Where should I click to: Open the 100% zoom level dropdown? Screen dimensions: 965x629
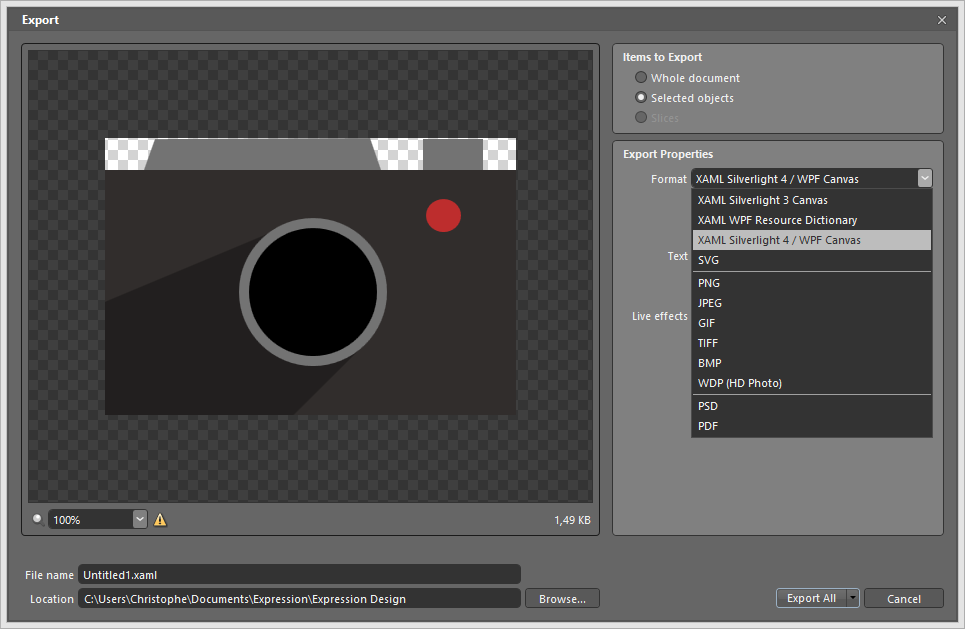pyautogui.click(x=139, y=520)
